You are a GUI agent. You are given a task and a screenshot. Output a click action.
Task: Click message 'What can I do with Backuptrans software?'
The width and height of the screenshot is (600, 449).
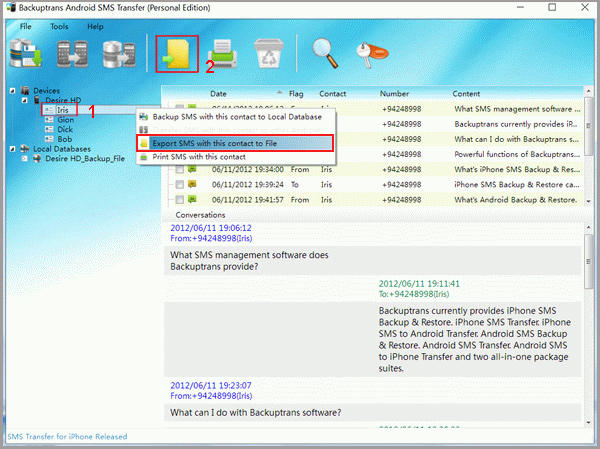pos(256,413)
